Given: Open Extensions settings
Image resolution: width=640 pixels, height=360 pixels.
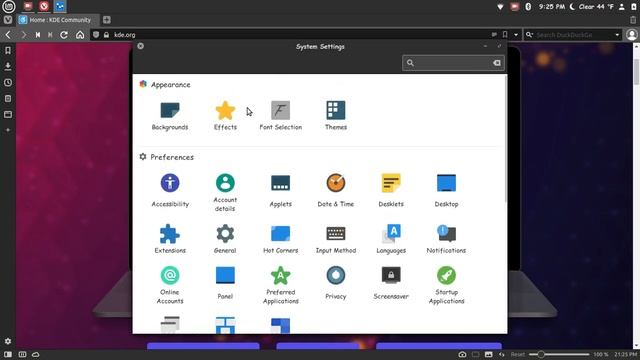Looking at the screenshot, I should pyautogui.click(x=170, y=239).
